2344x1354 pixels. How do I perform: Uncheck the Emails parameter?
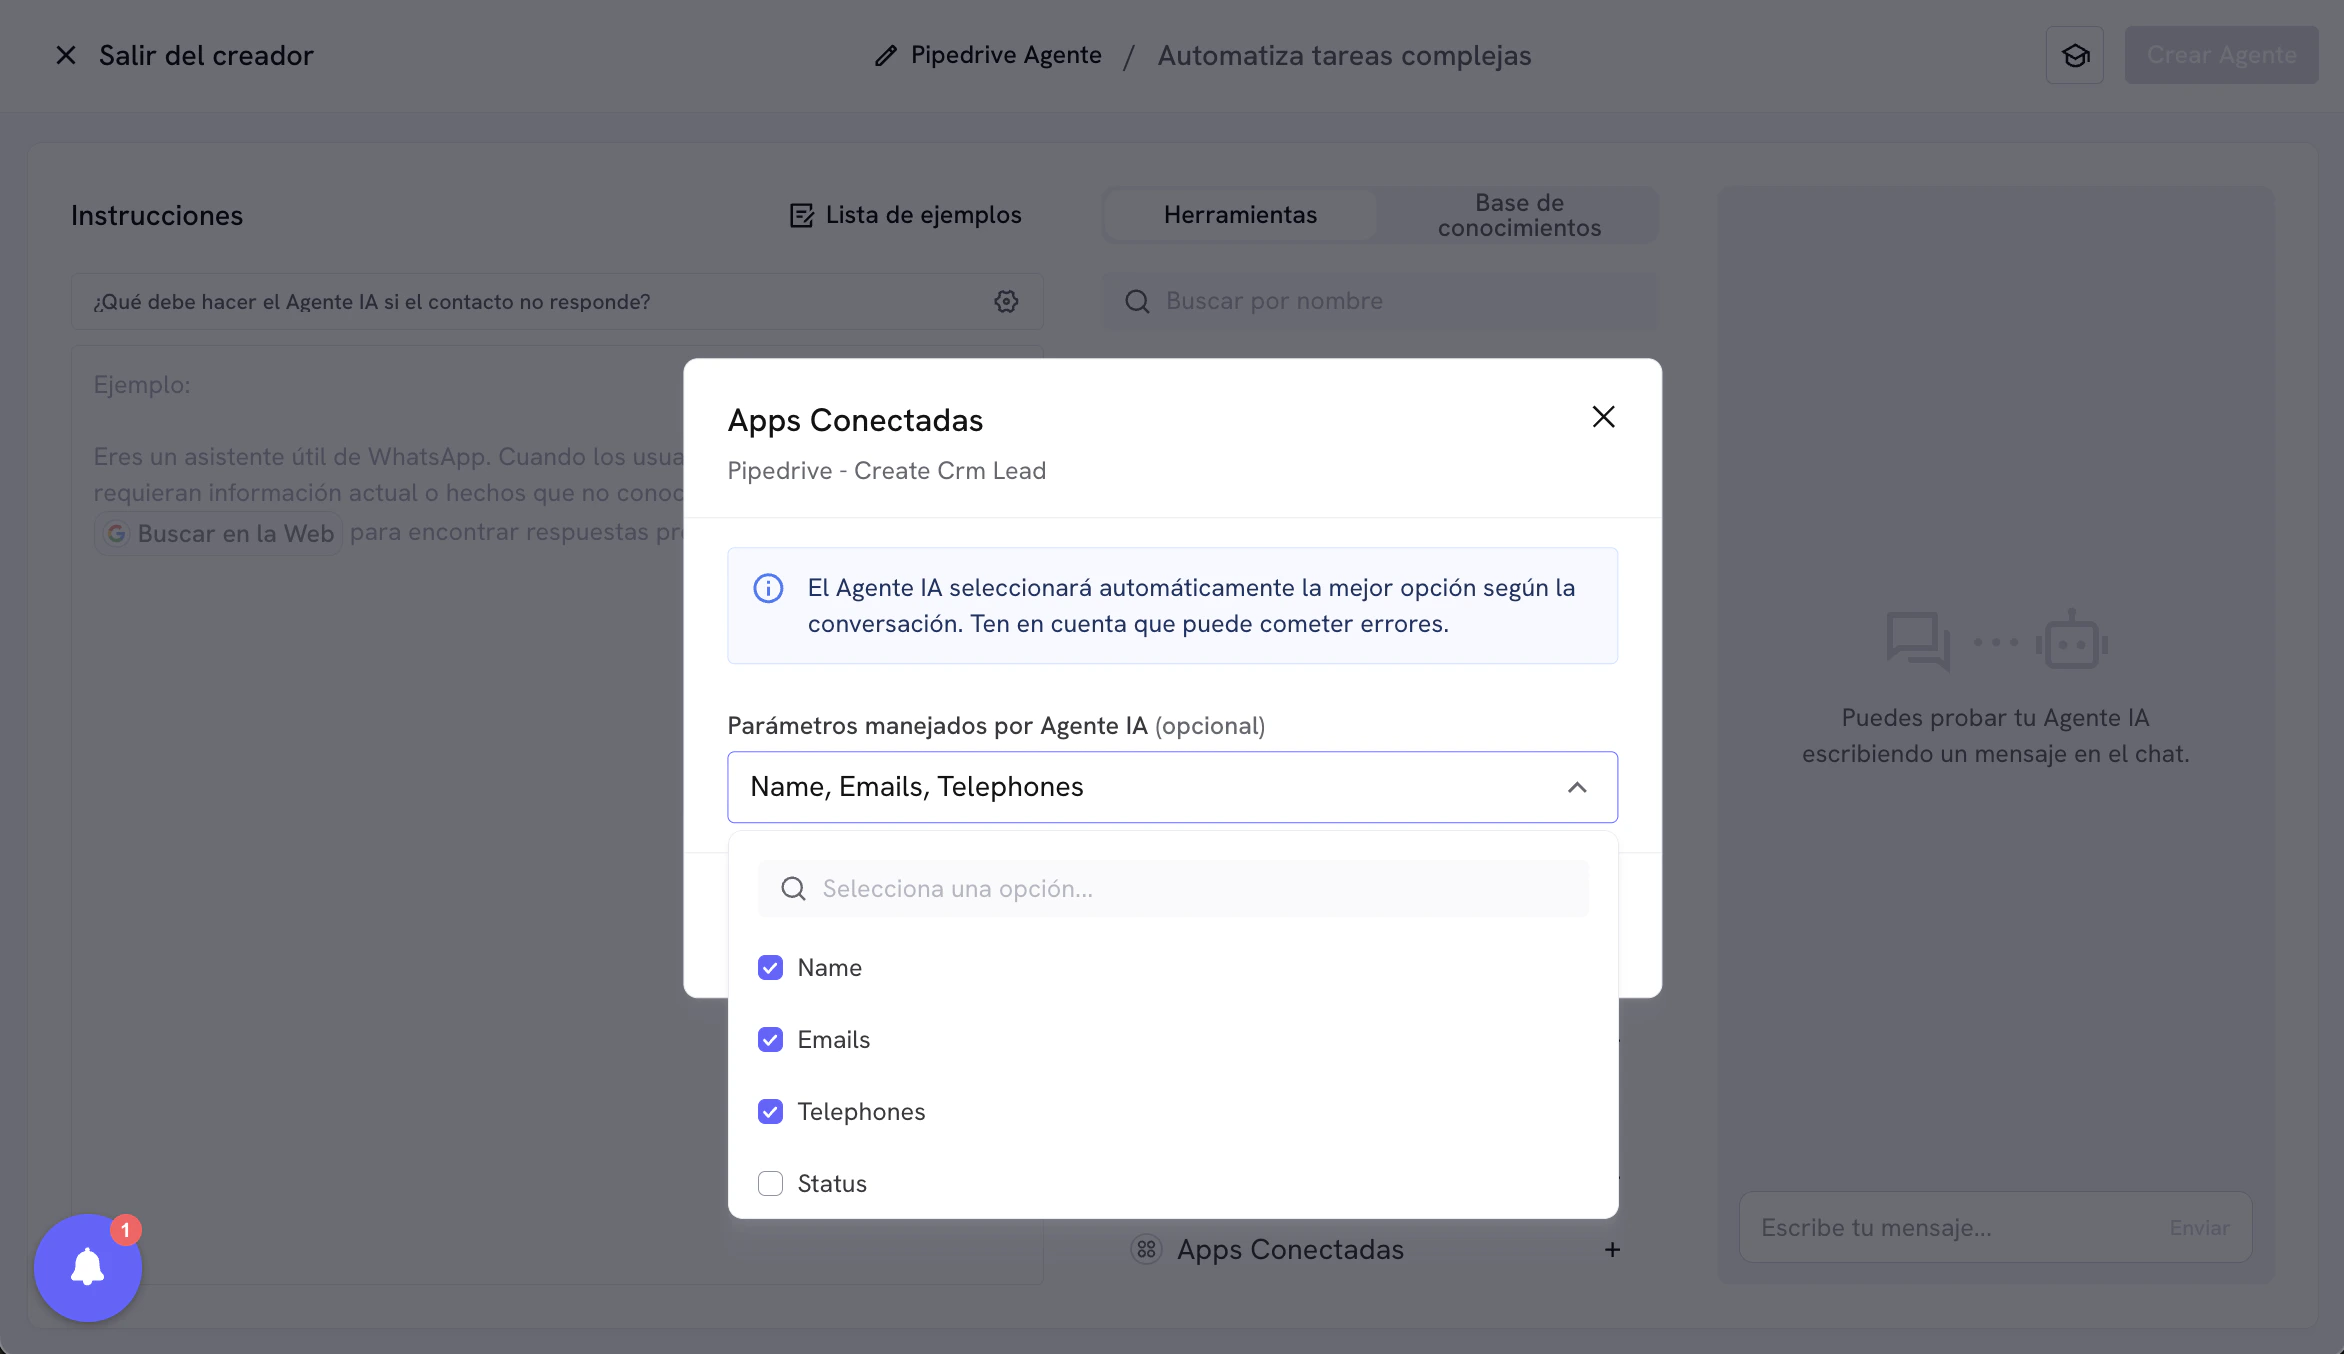[x=770, y=1039]
